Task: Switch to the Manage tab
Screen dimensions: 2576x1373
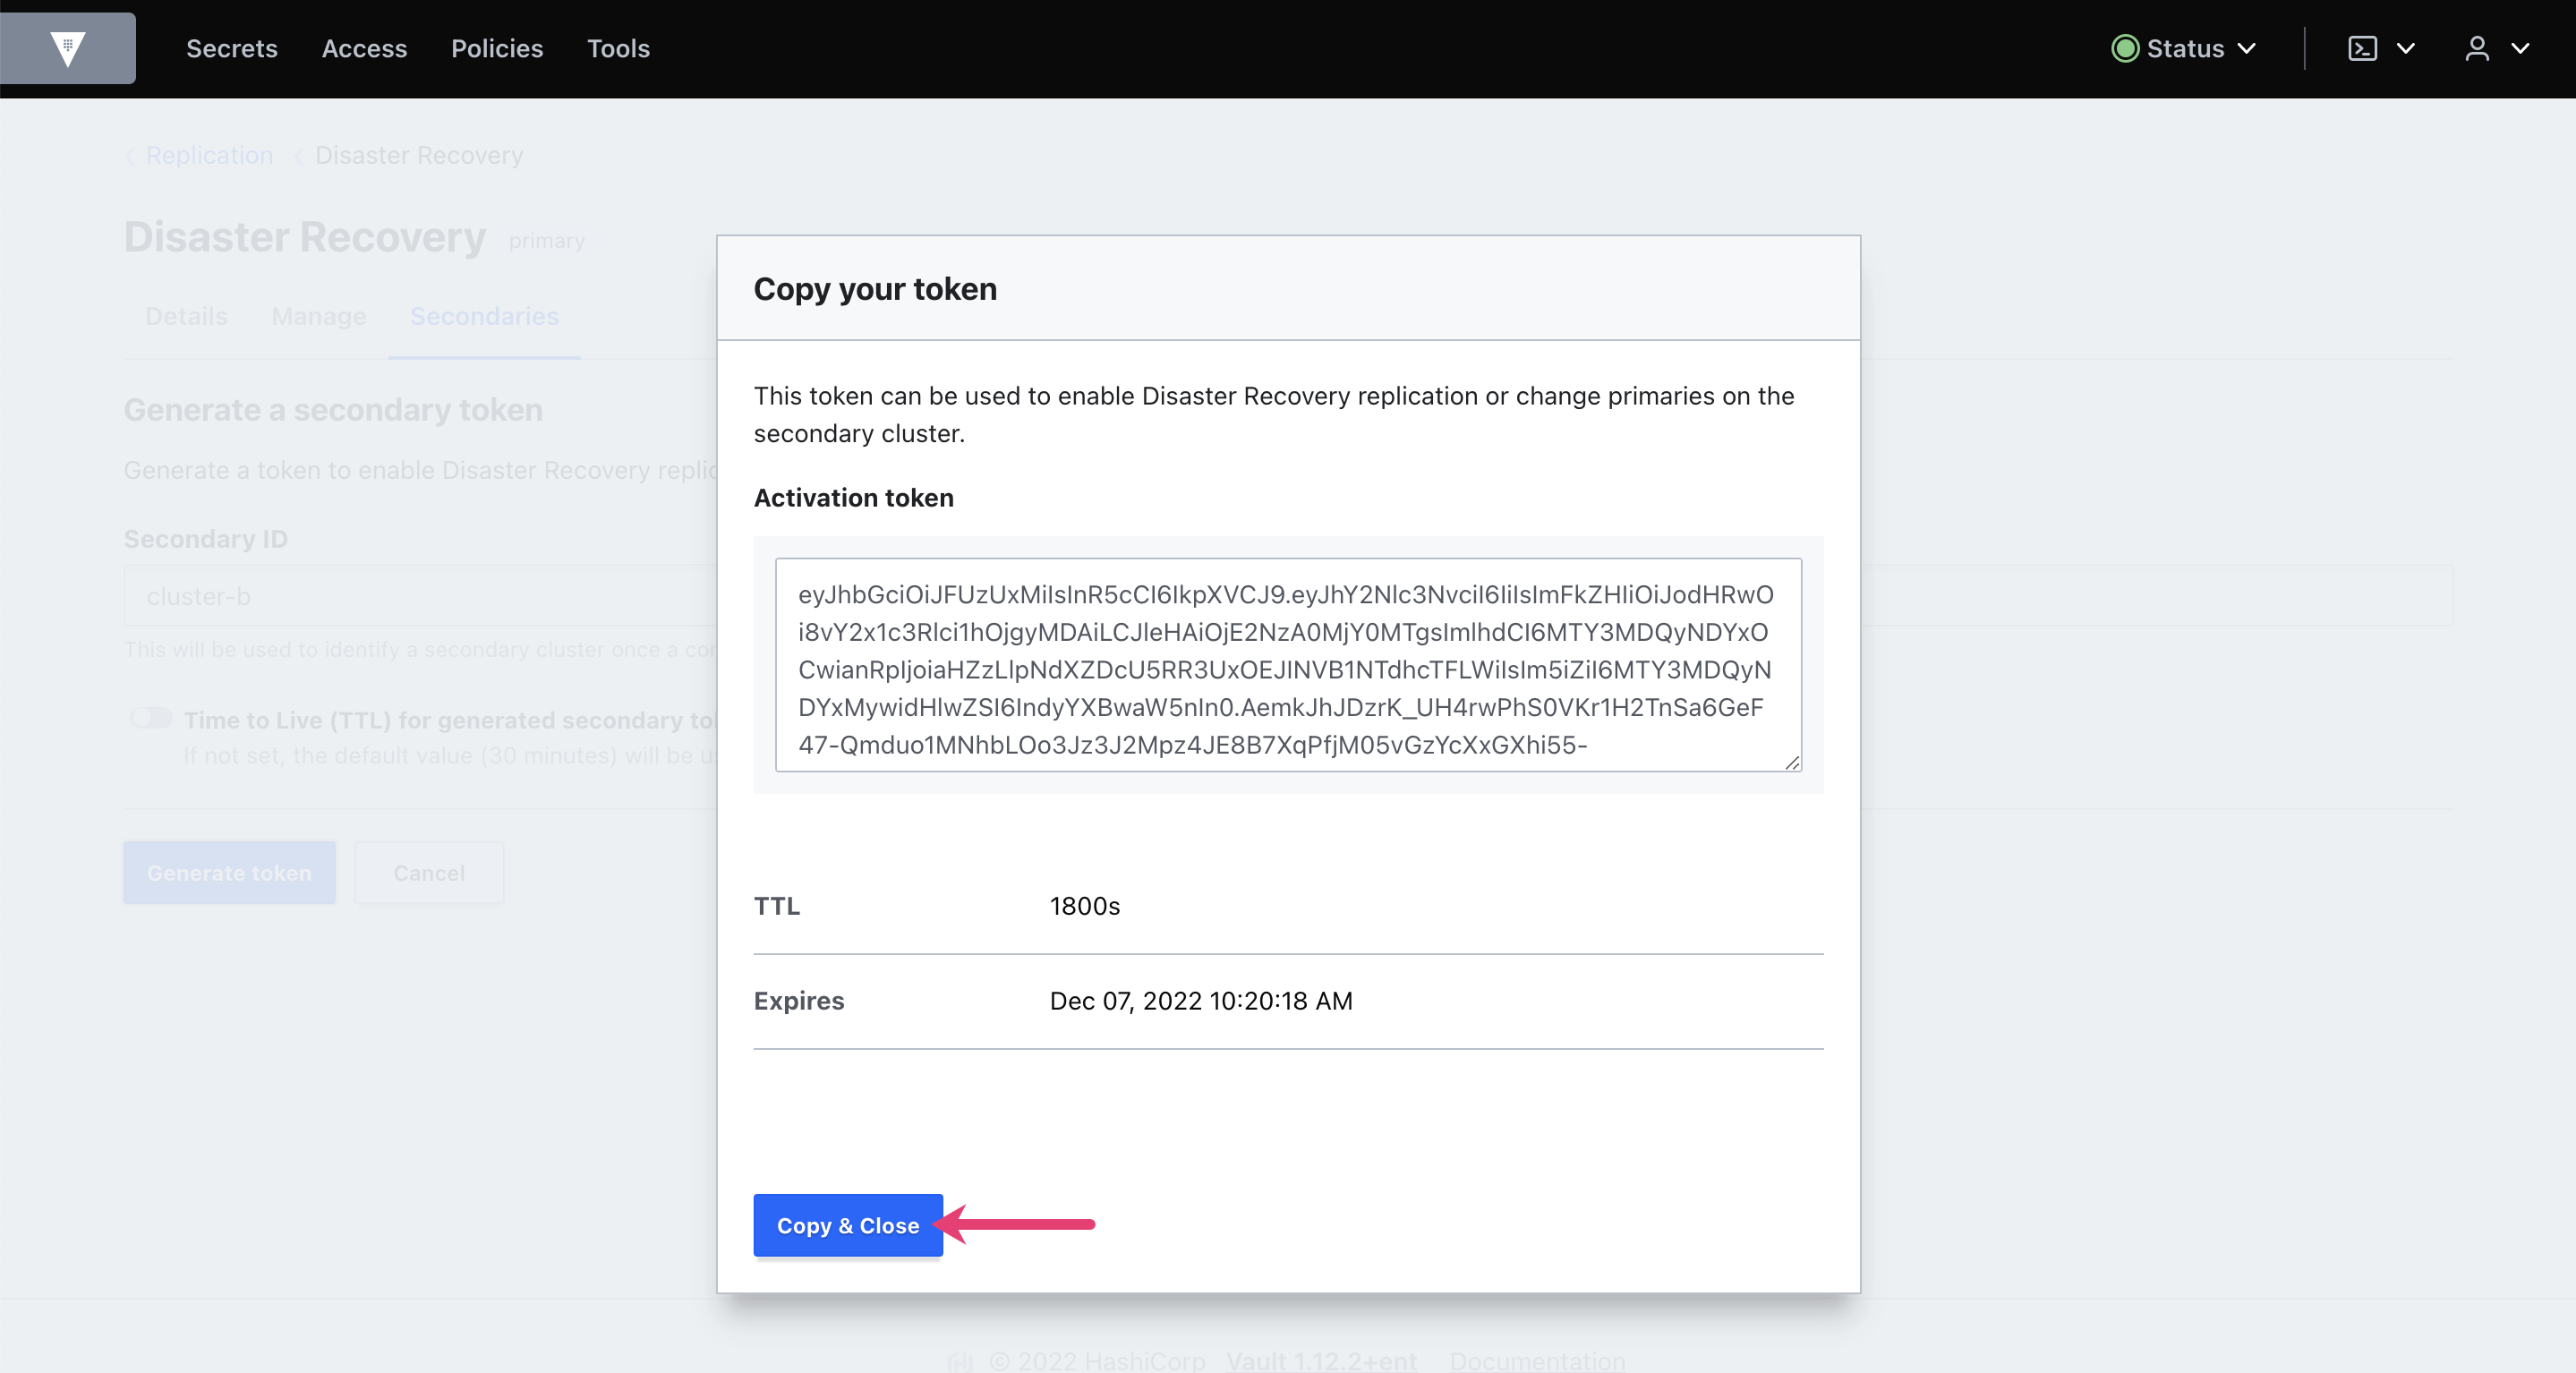Action: [x=318, y=316]
